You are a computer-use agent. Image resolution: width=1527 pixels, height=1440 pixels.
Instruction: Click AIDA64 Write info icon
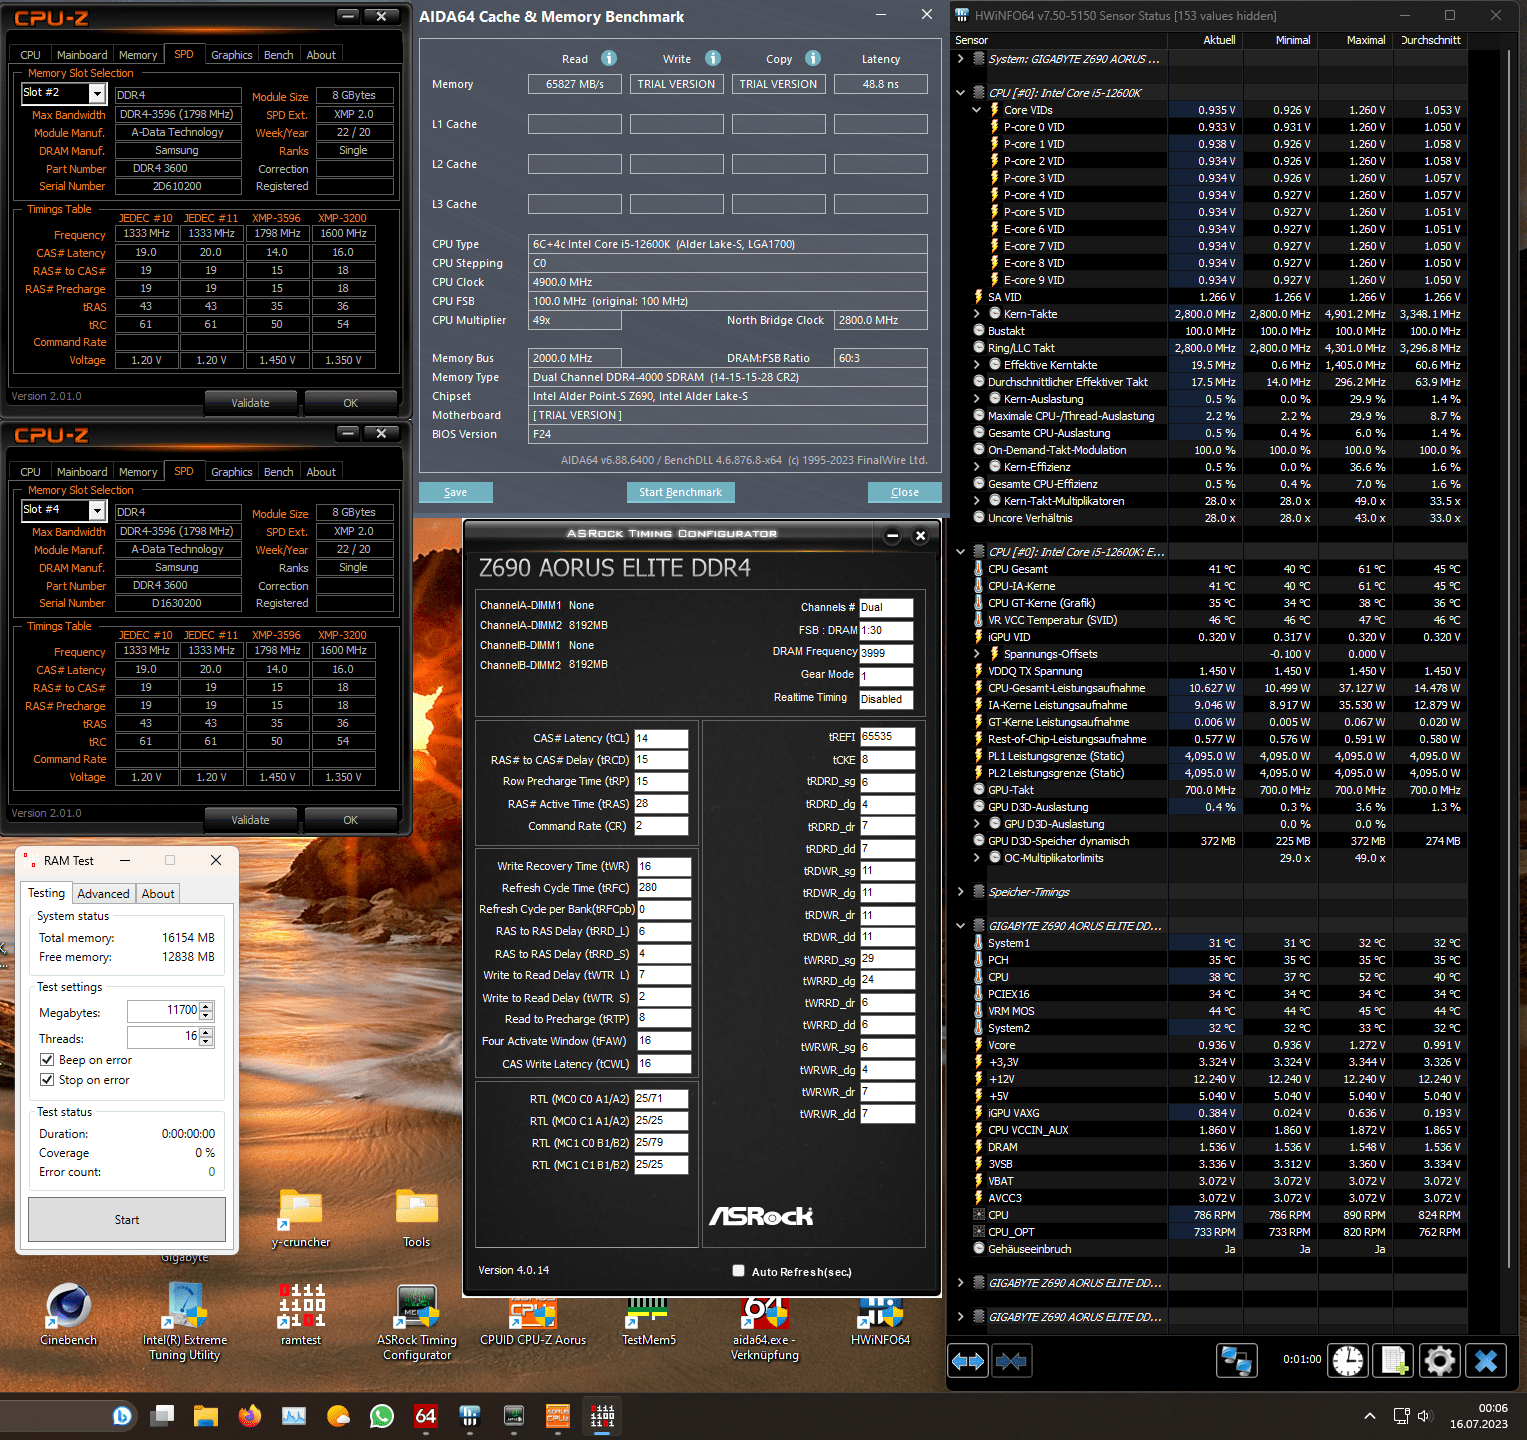[x=713, y=58]
